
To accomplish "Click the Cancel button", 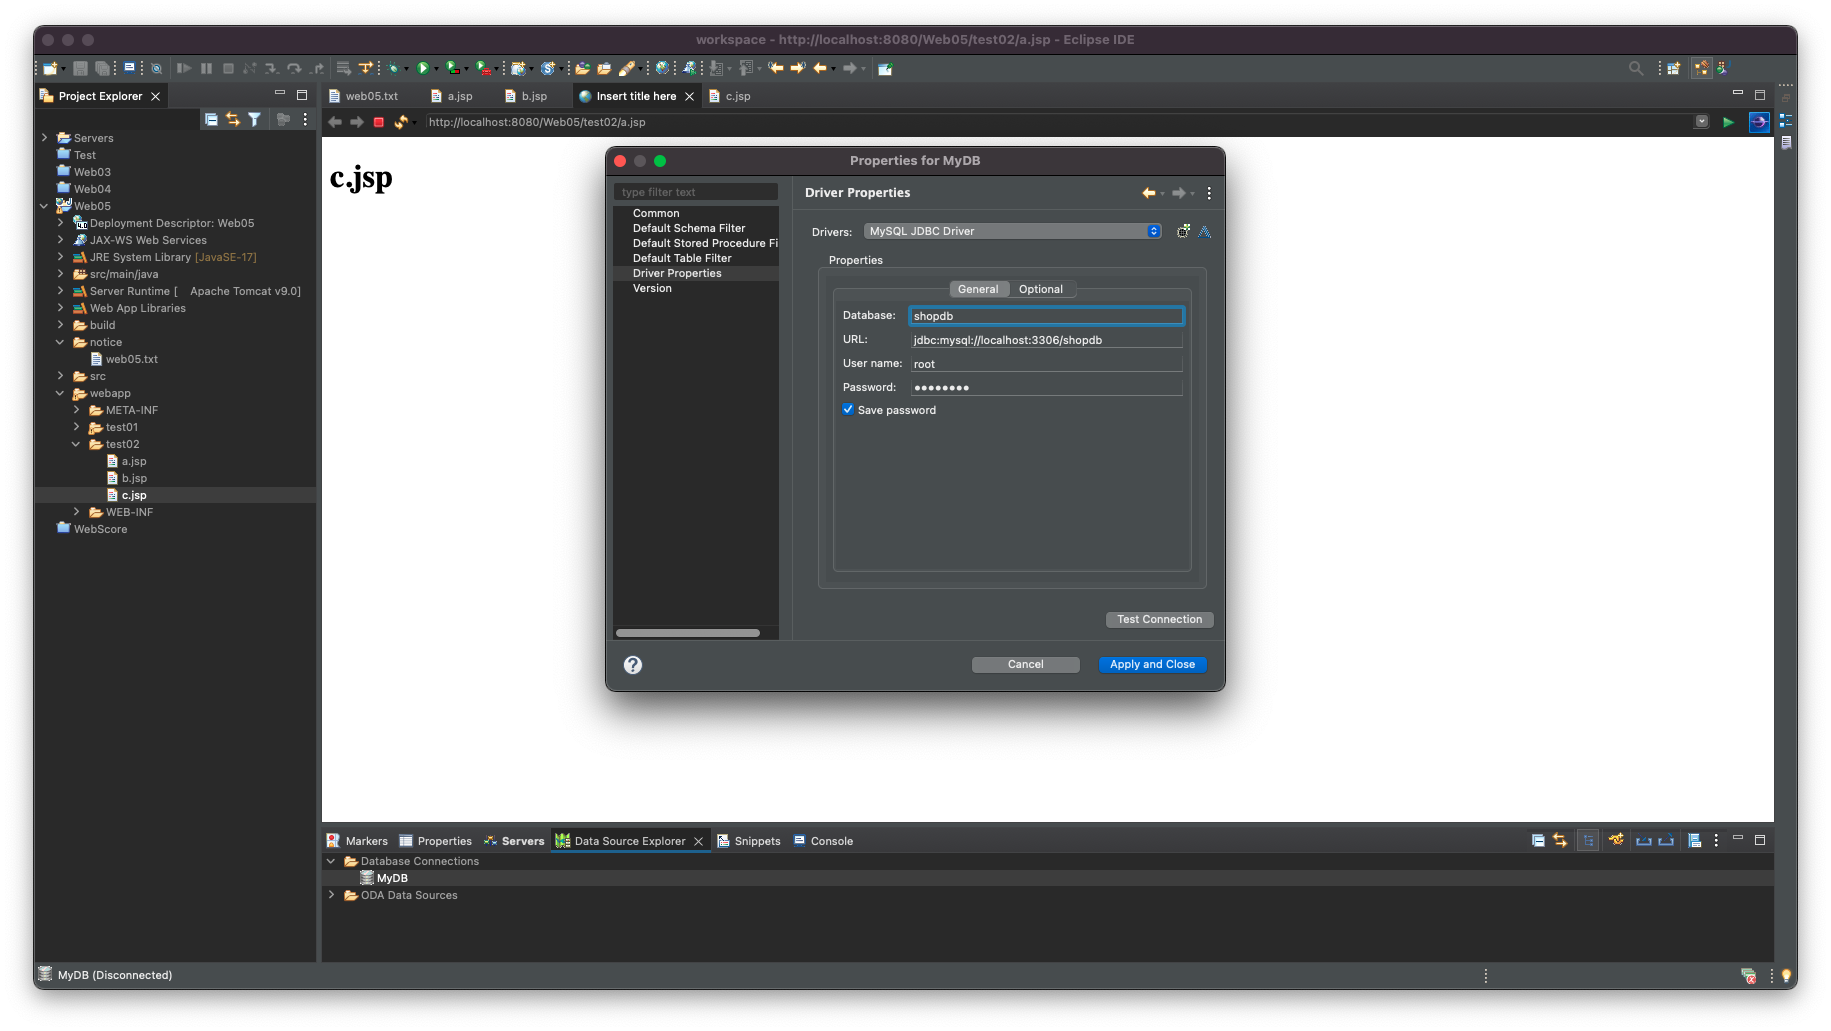I will 1026,665.
